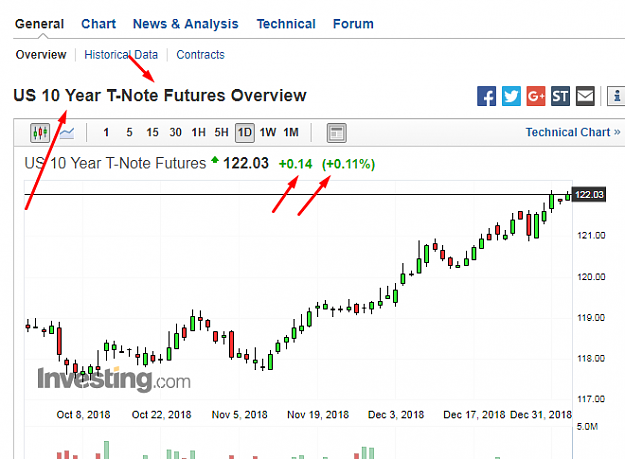Open the Historical Data link
This screenshot has height=459, width=625.
[121, 55]
